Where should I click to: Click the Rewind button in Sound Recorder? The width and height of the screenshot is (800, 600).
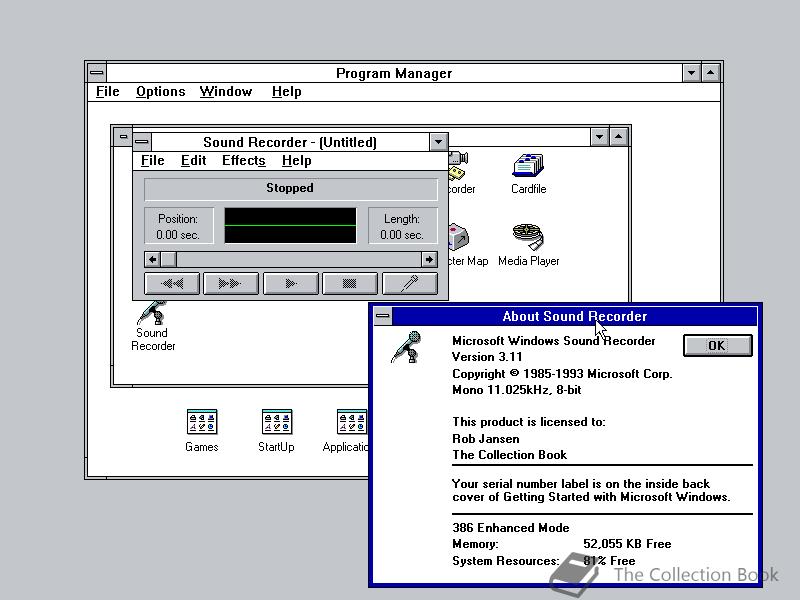click(172, 283)
